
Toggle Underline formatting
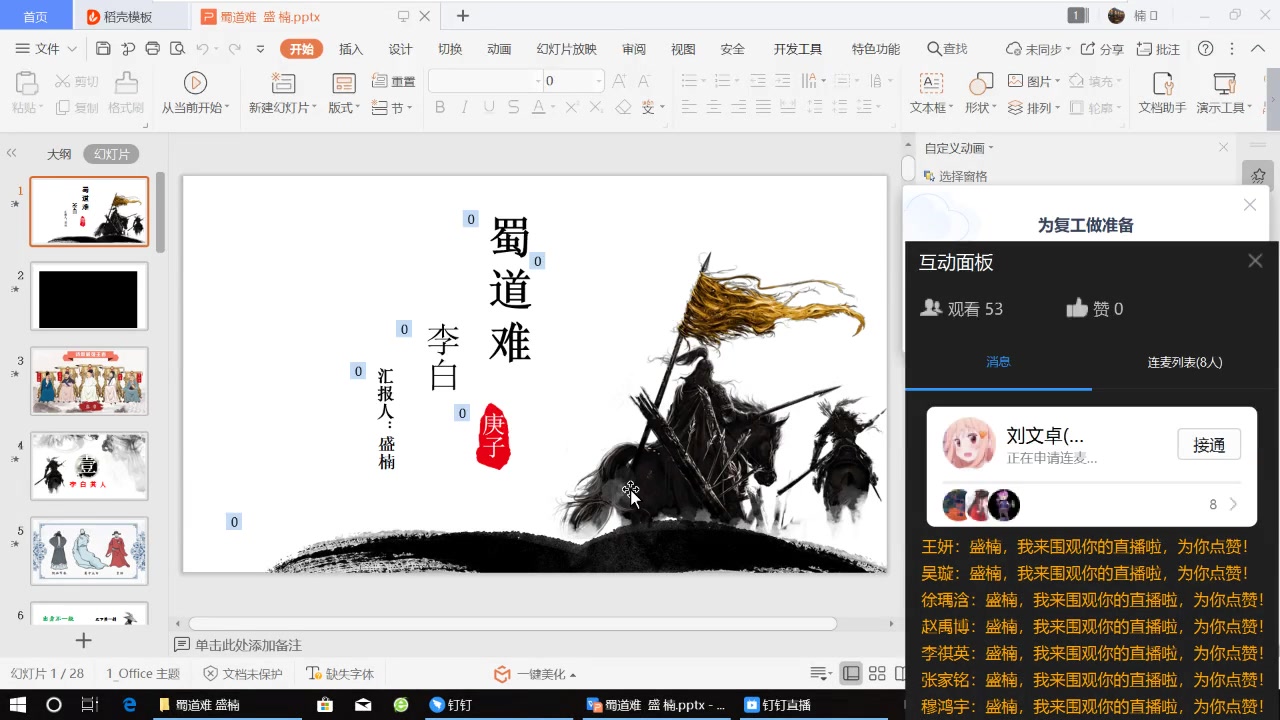click(489, 107)
